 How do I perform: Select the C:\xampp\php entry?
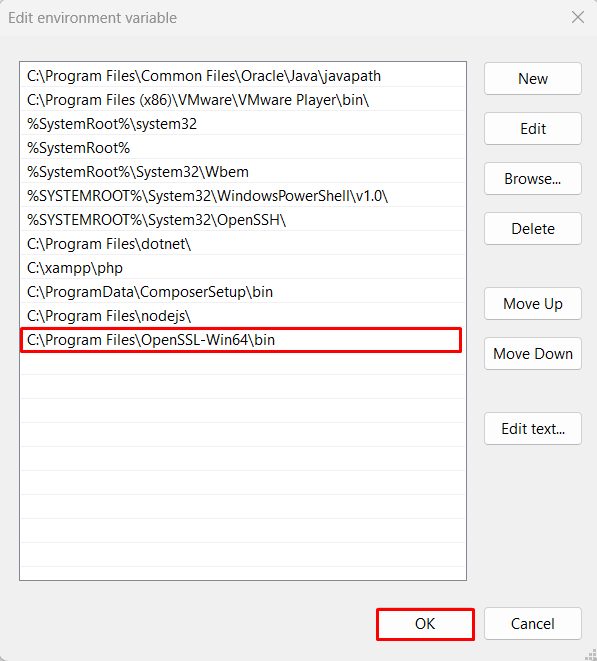pyautogui.click(x=243, y=268)
